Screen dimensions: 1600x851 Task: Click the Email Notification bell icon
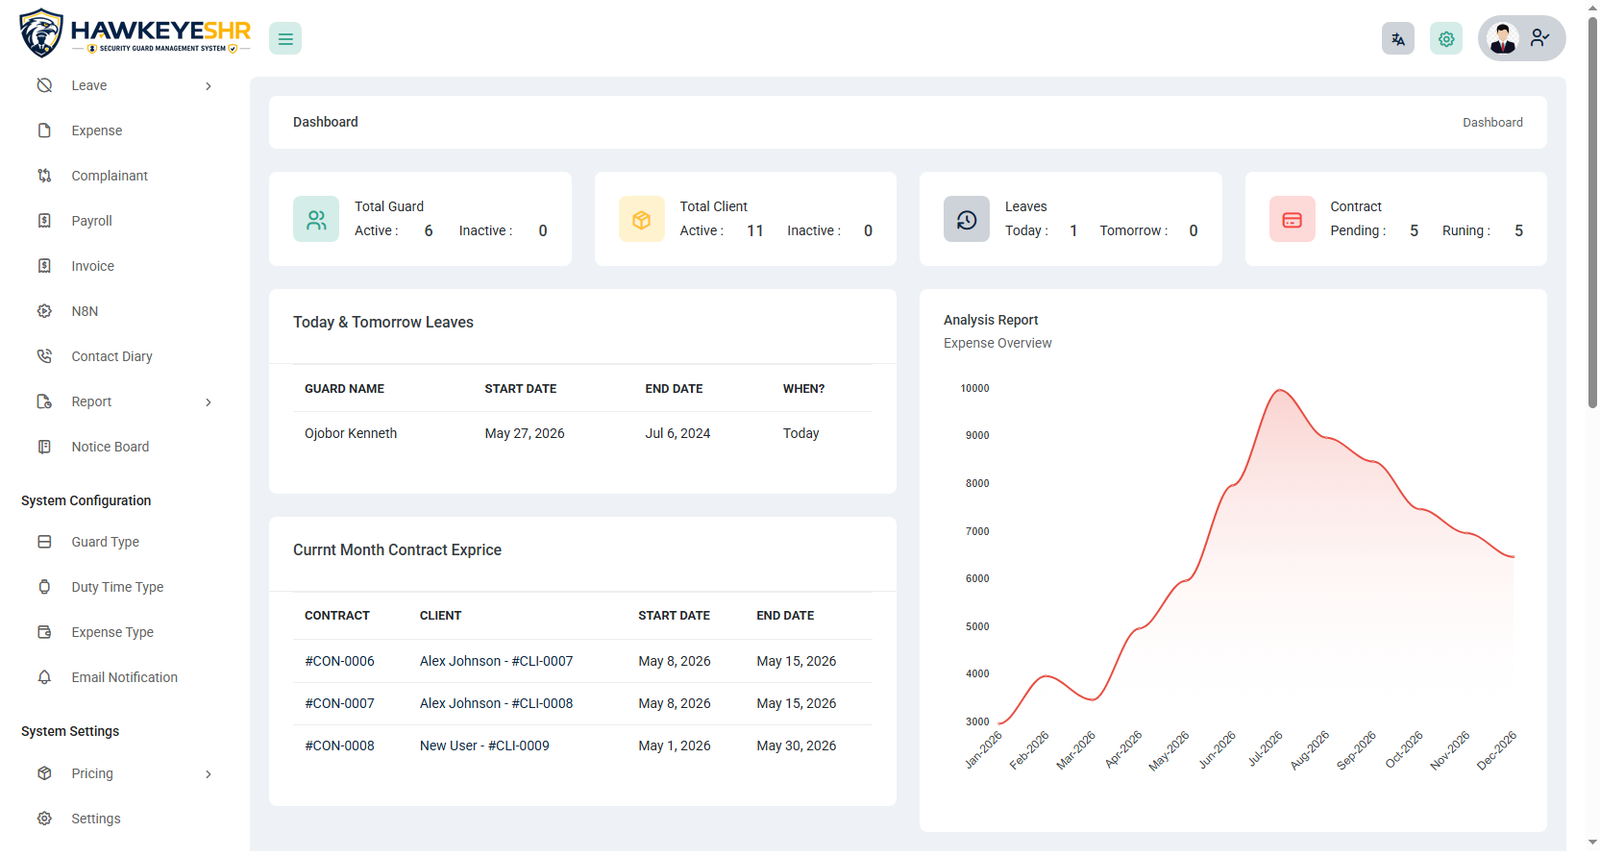click(44, 677)
